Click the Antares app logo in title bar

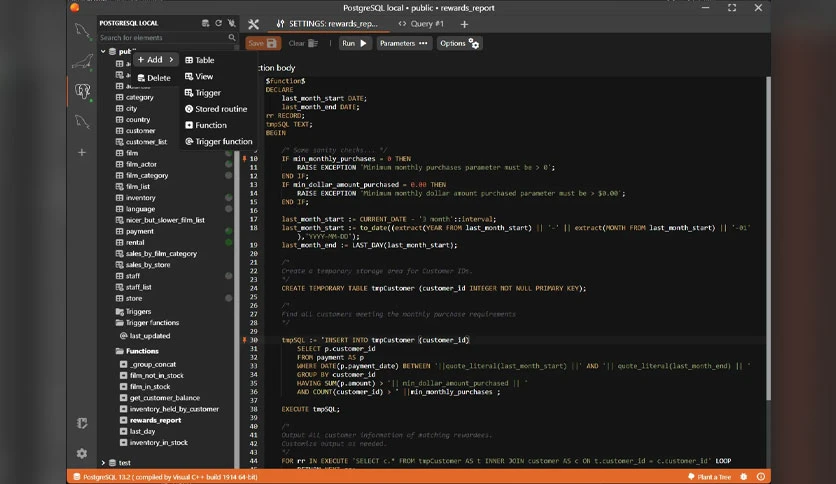75,7
